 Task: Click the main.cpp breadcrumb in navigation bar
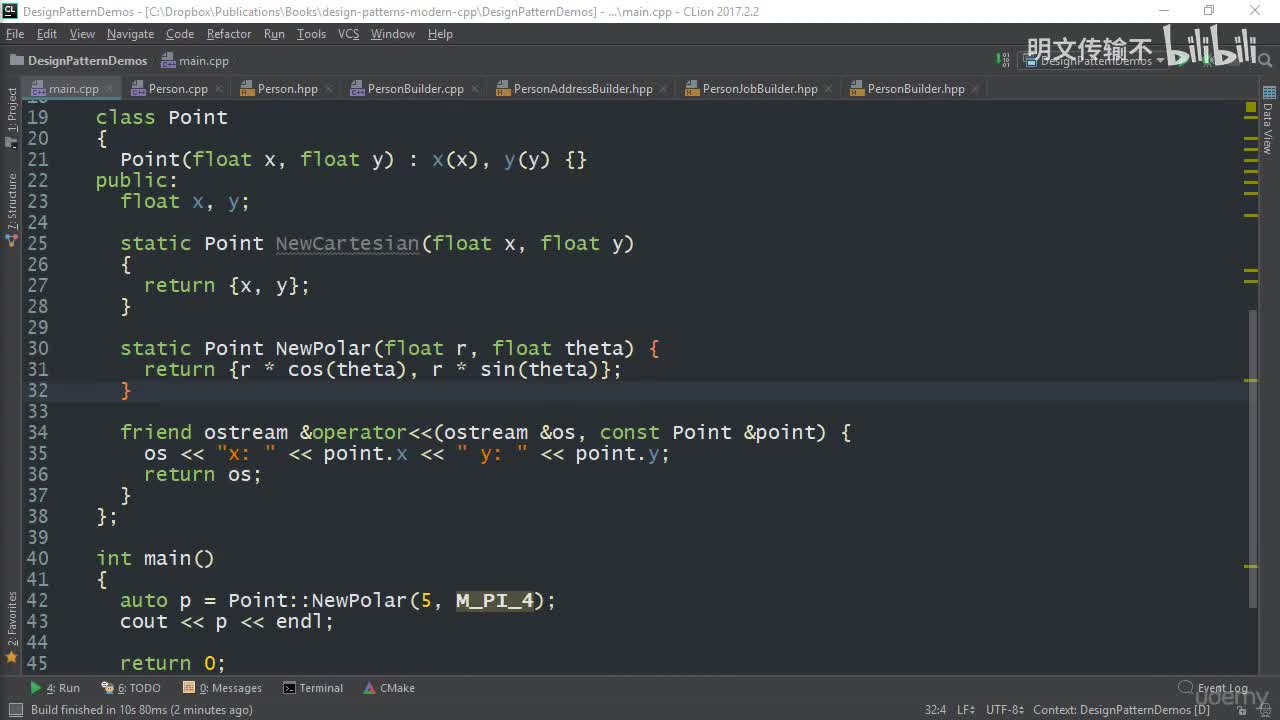[x=195, y=61]
